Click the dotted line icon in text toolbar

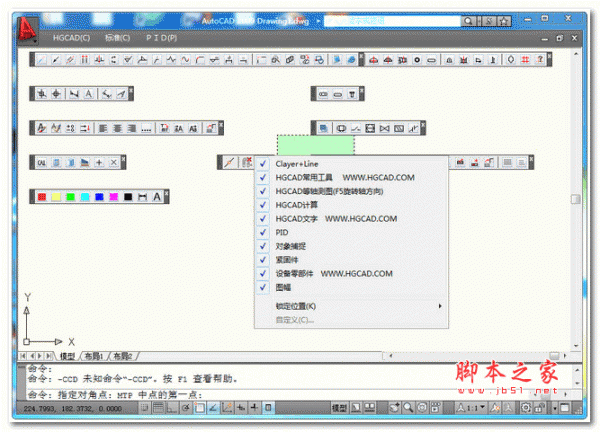146,129
